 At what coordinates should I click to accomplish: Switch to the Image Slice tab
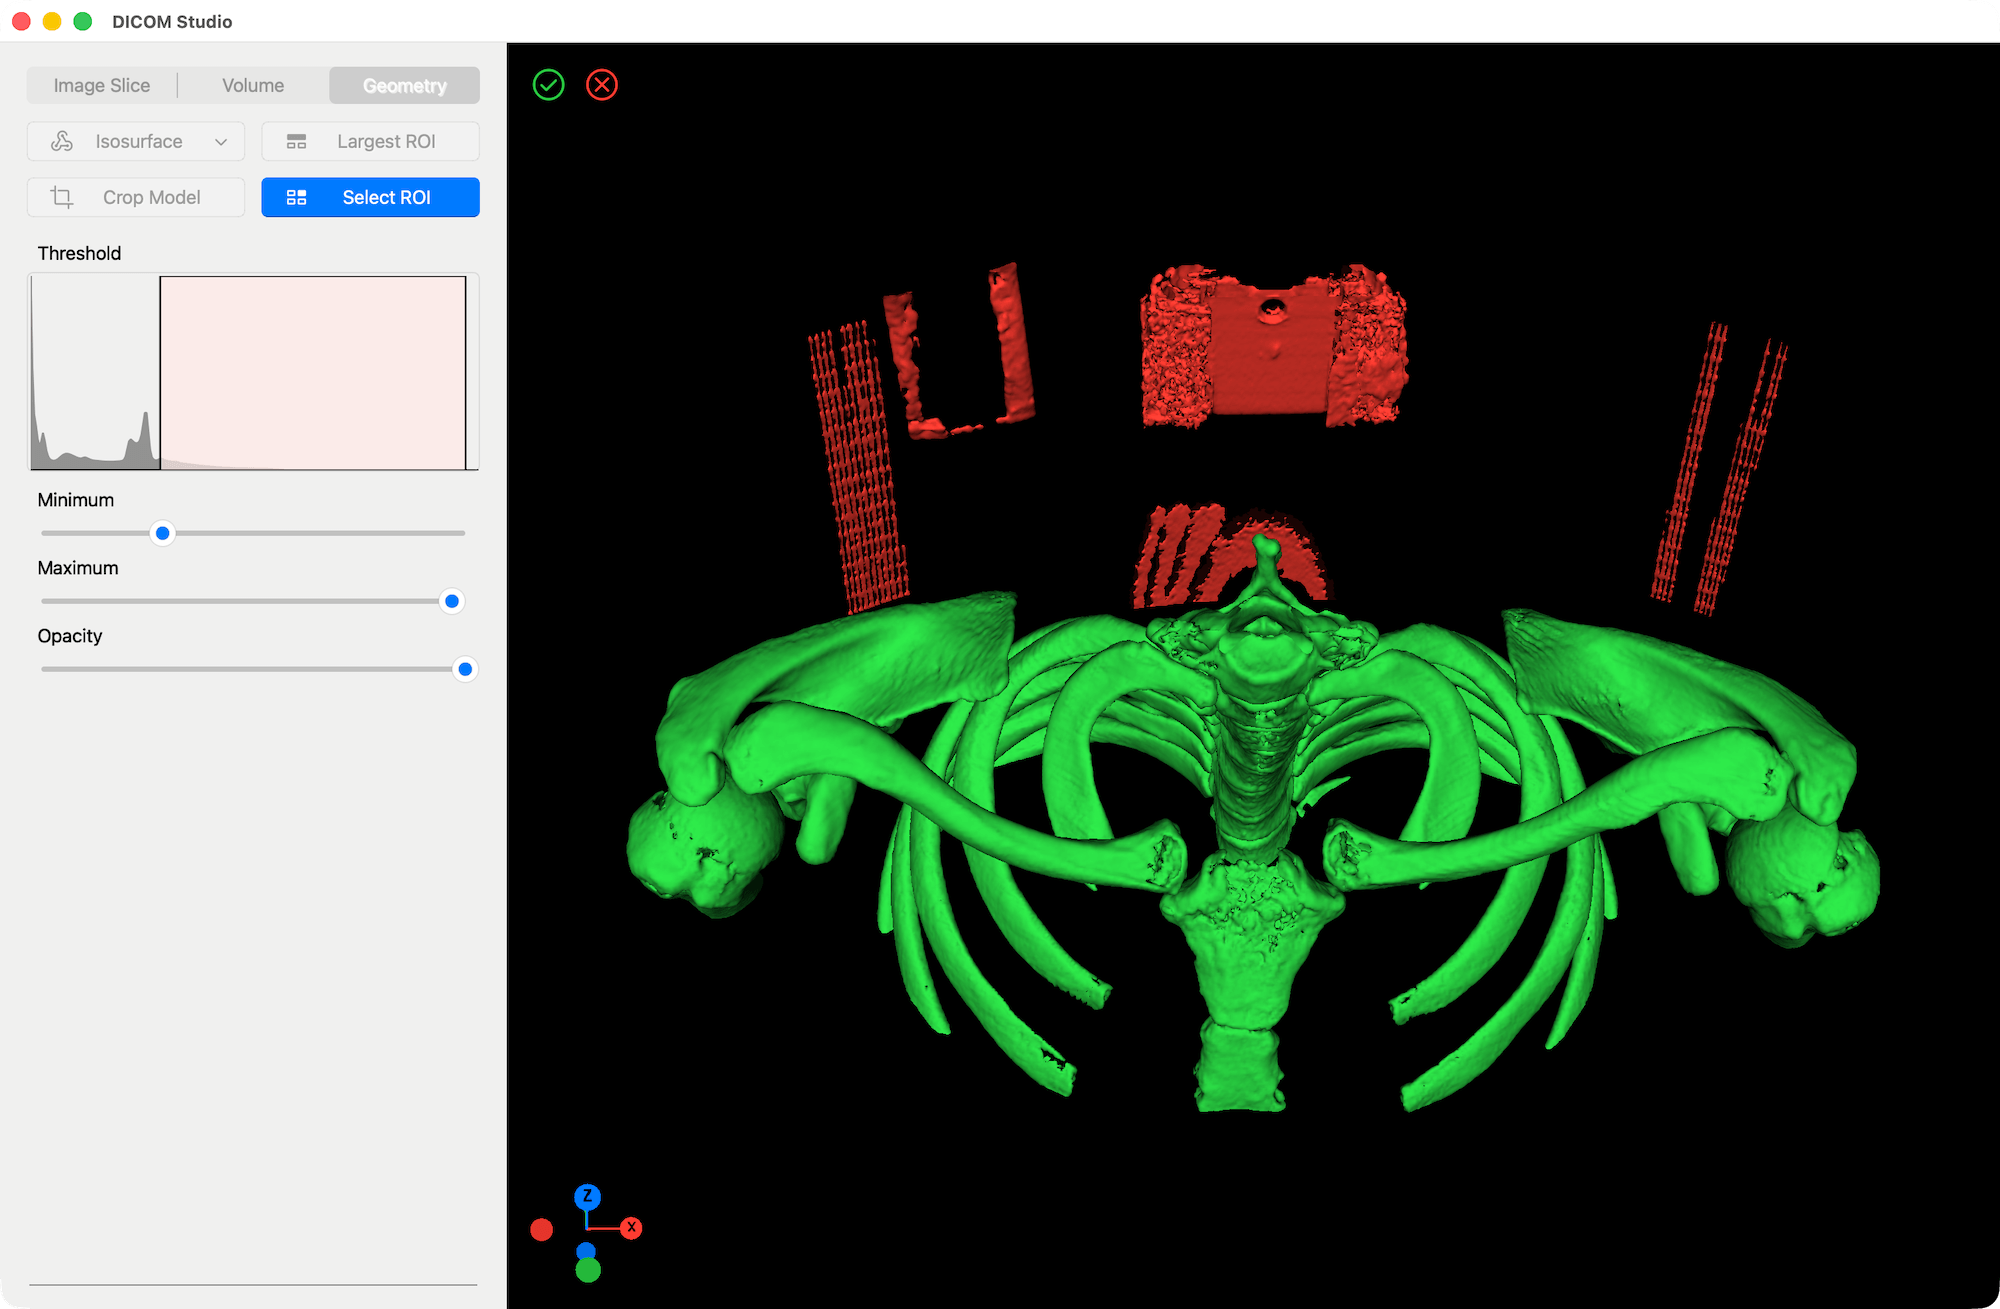click(x=101, y=85)
